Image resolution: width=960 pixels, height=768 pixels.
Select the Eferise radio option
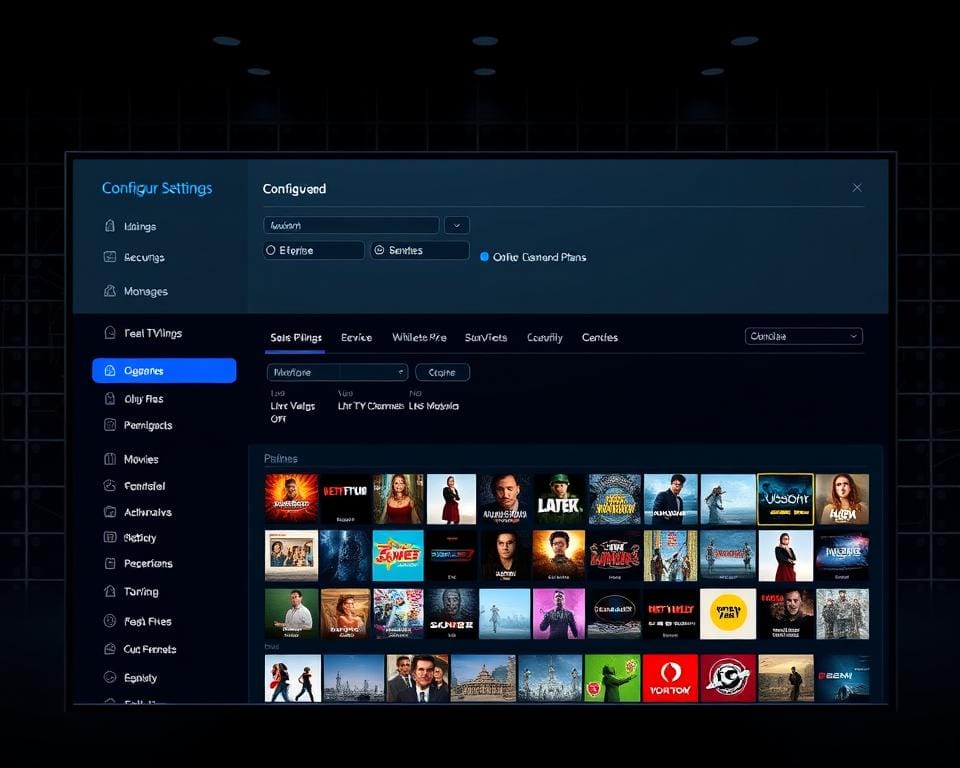tap(269, 250)
